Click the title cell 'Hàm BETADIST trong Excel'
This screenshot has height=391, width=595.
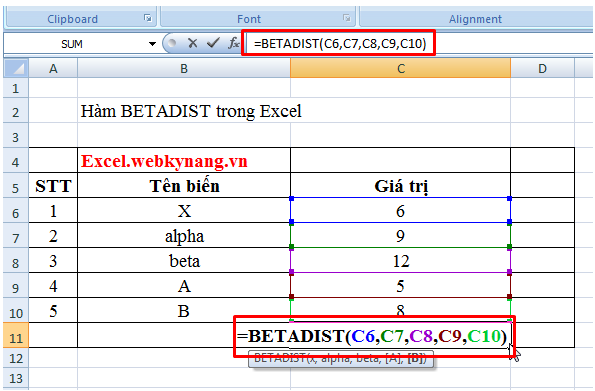[184, 111]
